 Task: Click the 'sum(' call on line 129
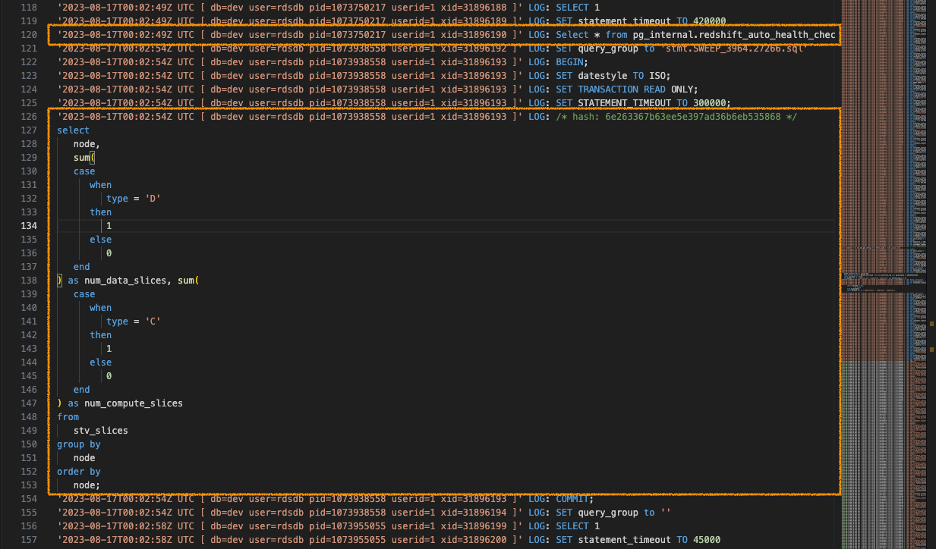(x=84, y=158)
